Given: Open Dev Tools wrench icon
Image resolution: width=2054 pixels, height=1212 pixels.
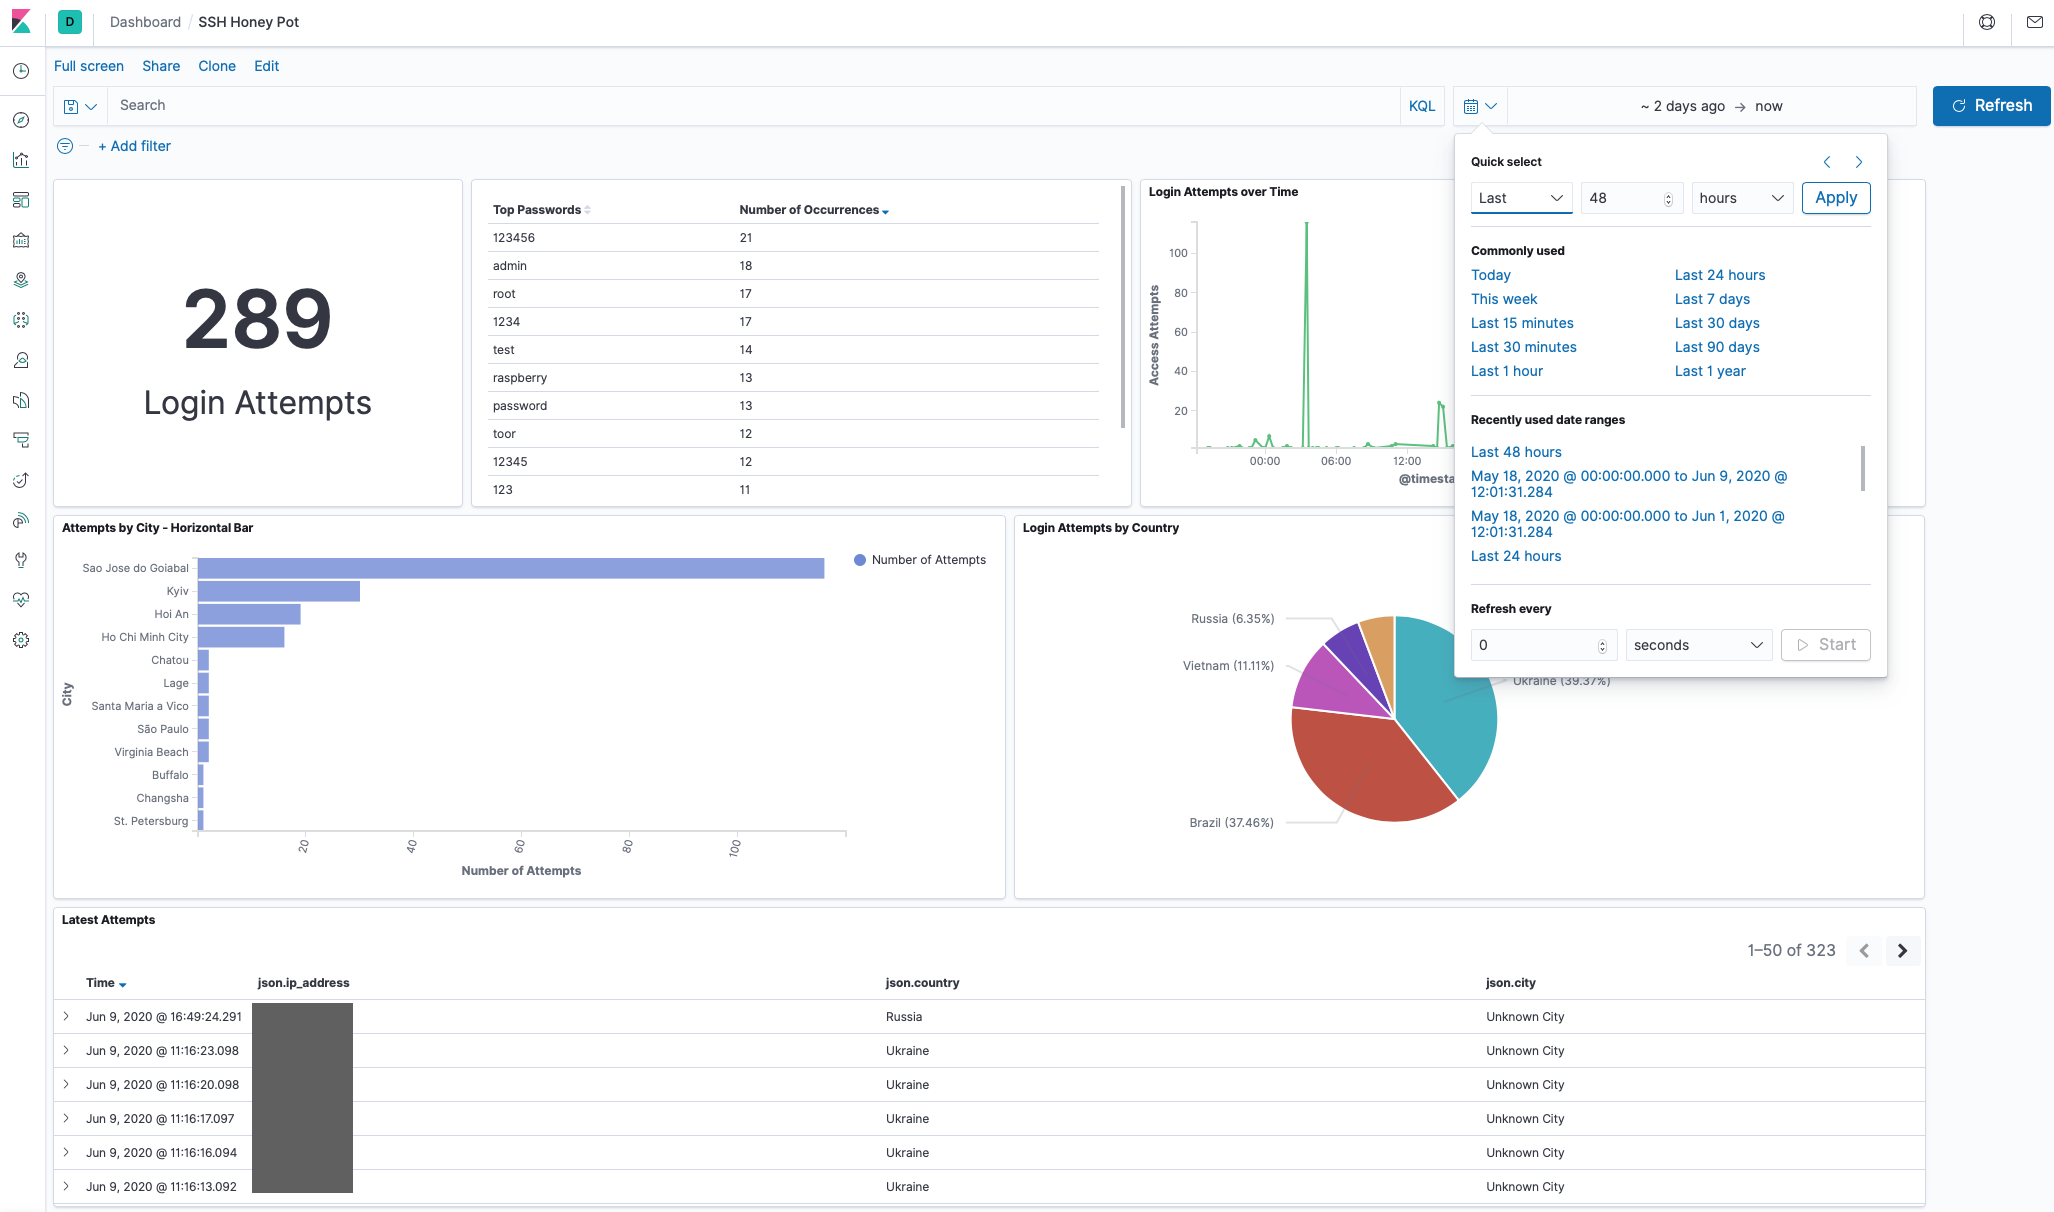Looking at the screenshot, I should point(21,560).
